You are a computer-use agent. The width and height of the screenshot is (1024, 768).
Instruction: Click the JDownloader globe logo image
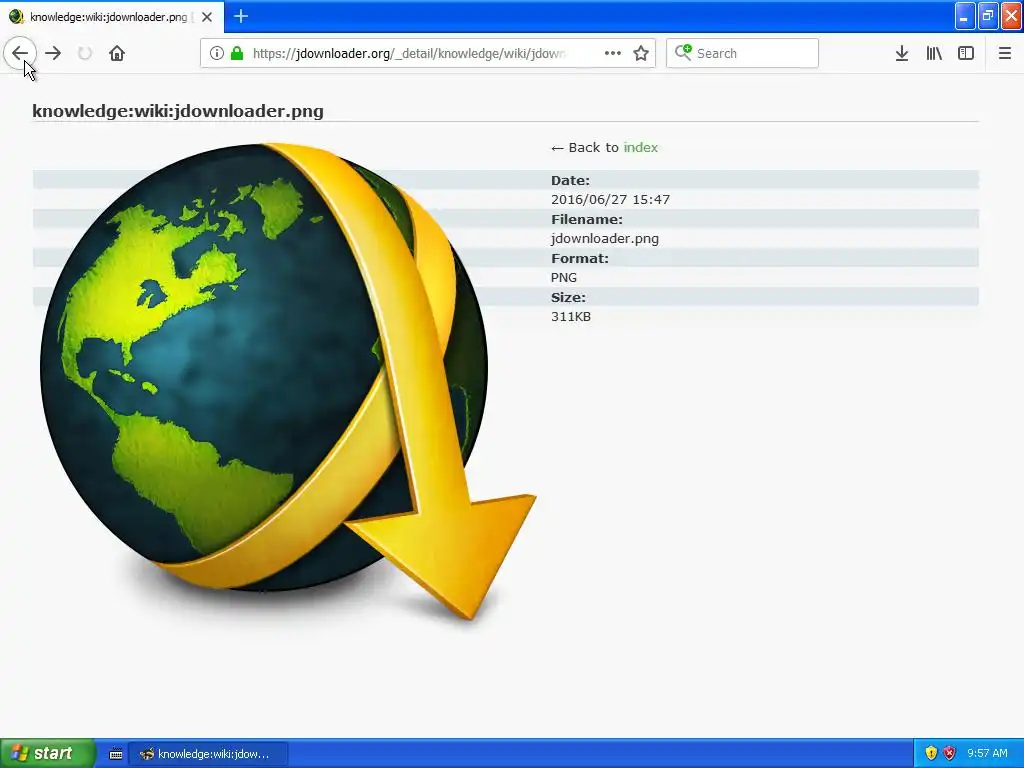(x=287, y=381)
